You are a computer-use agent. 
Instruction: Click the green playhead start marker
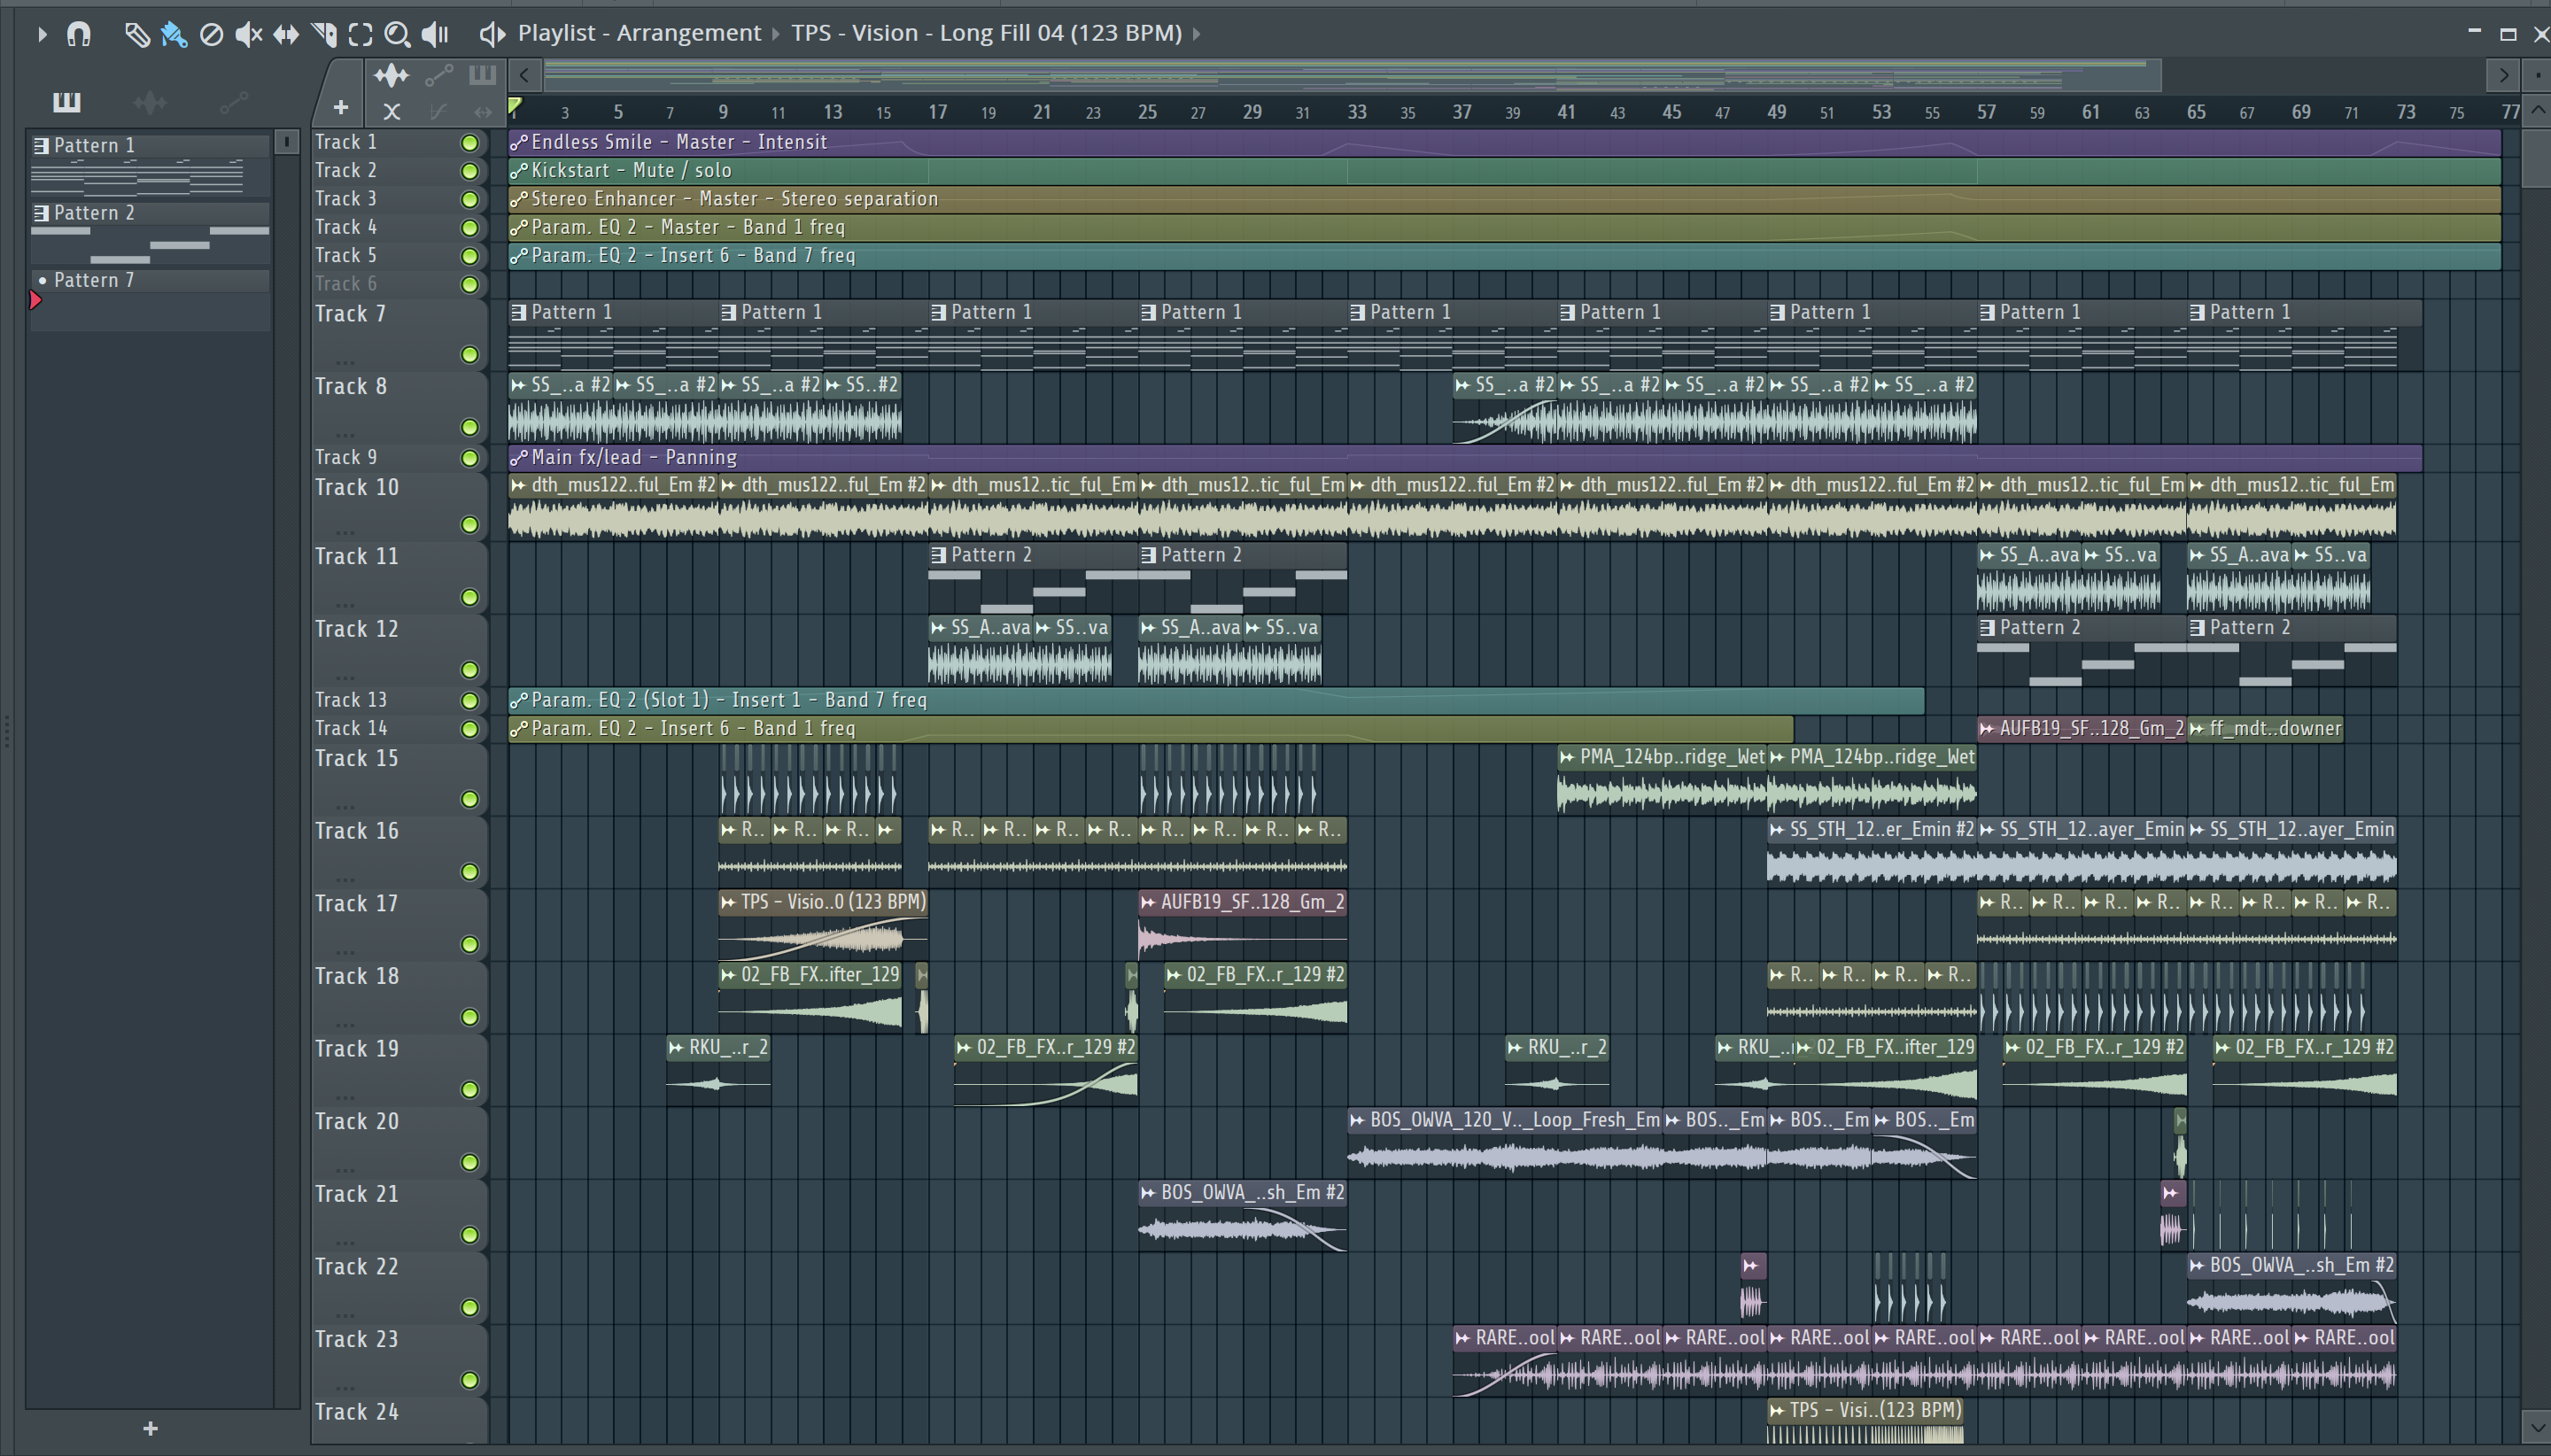click(515, 105)
